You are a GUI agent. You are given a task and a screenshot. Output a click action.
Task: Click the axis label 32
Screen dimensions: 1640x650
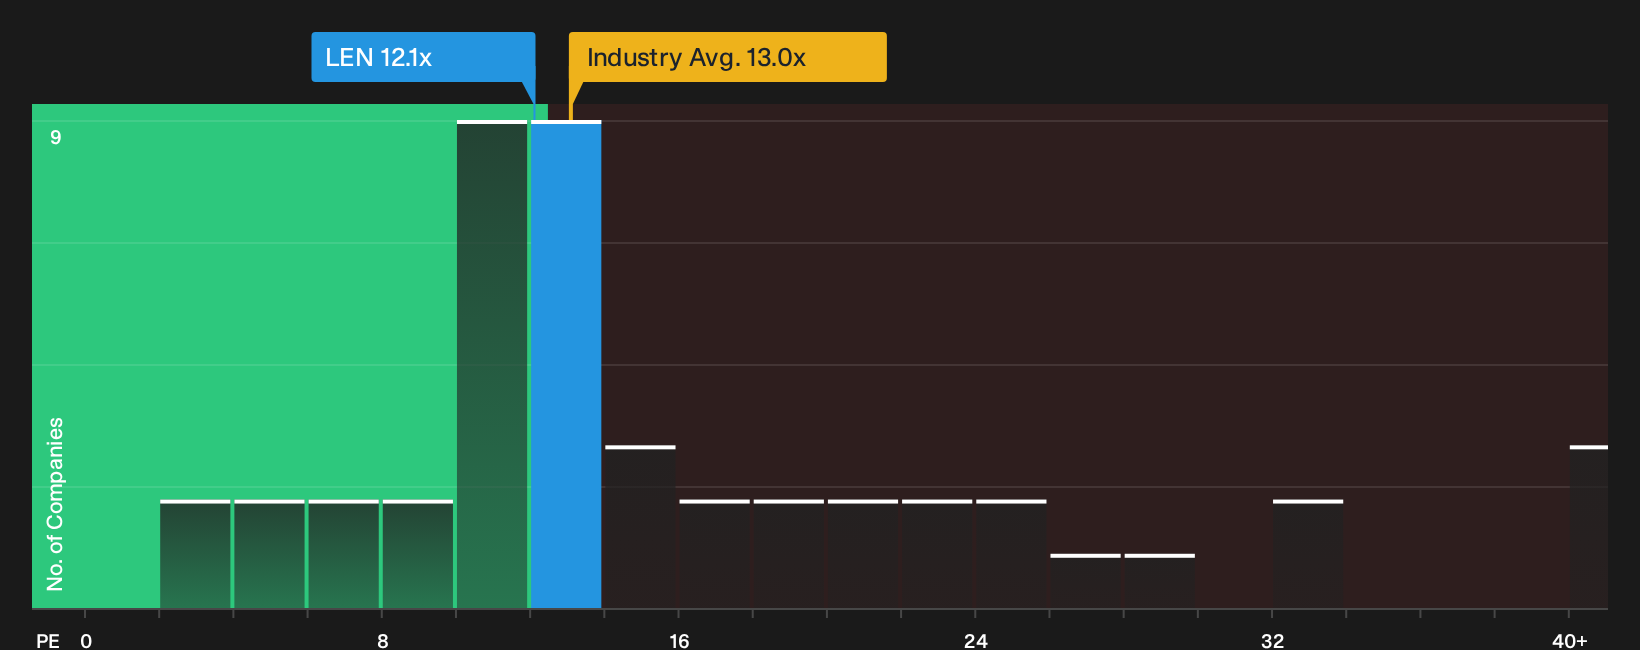[x=1272, y=641]
